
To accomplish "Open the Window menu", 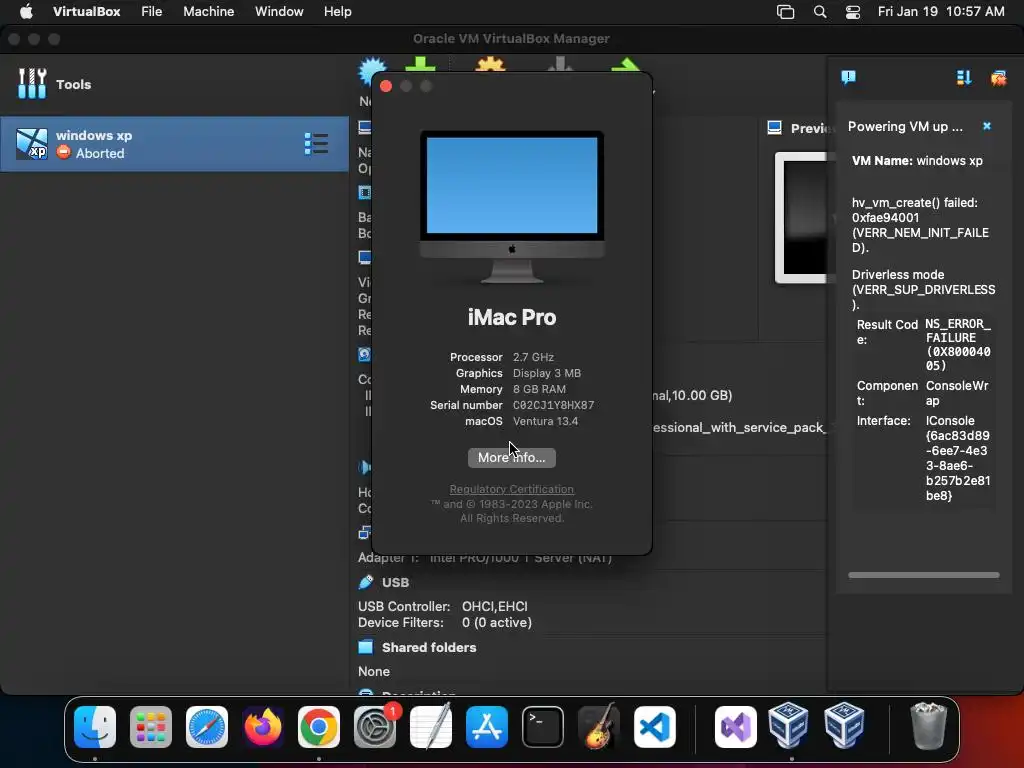I will point(279,11).
